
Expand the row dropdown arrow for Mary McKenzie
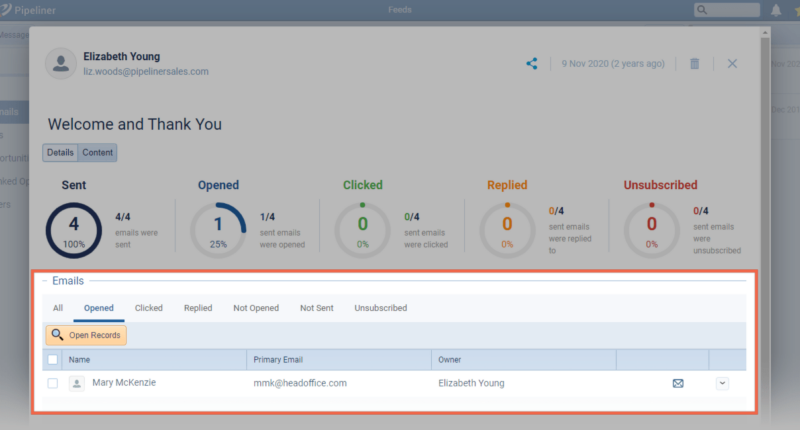[722, 383]
